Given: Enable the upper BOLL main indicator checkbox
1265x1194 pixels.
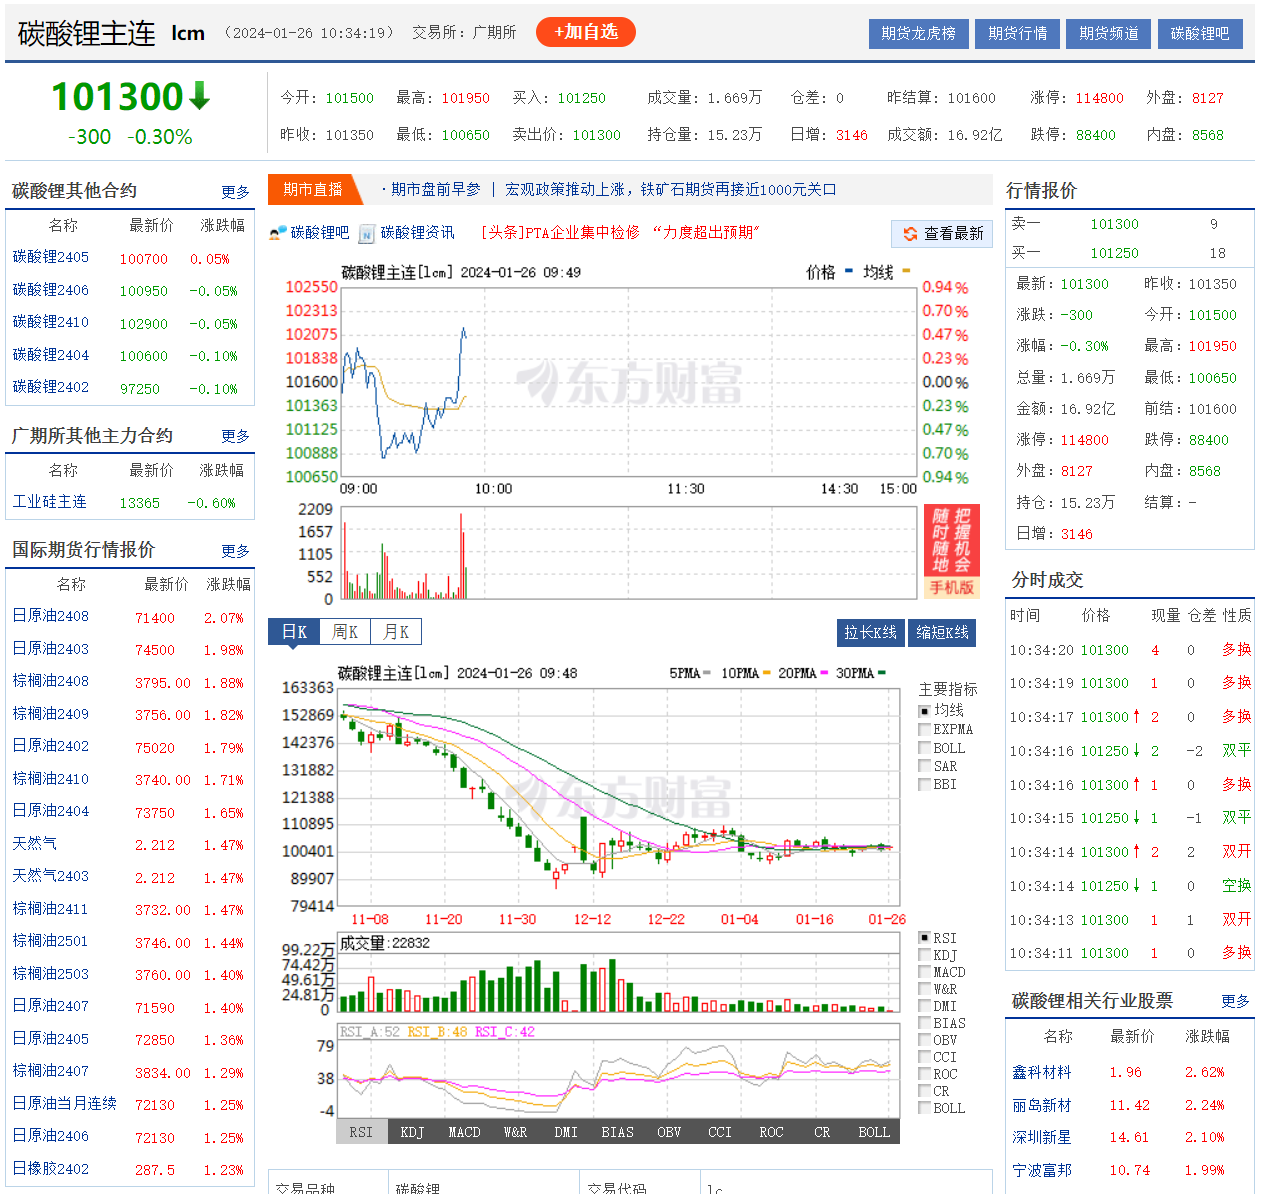Looking at the screenshot, I should (x=925, y=748).
